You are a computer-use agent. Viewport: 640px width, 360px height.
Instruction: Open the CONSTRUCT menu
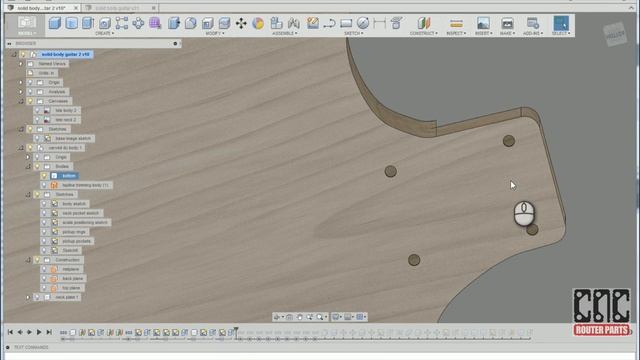coord(424,33)
